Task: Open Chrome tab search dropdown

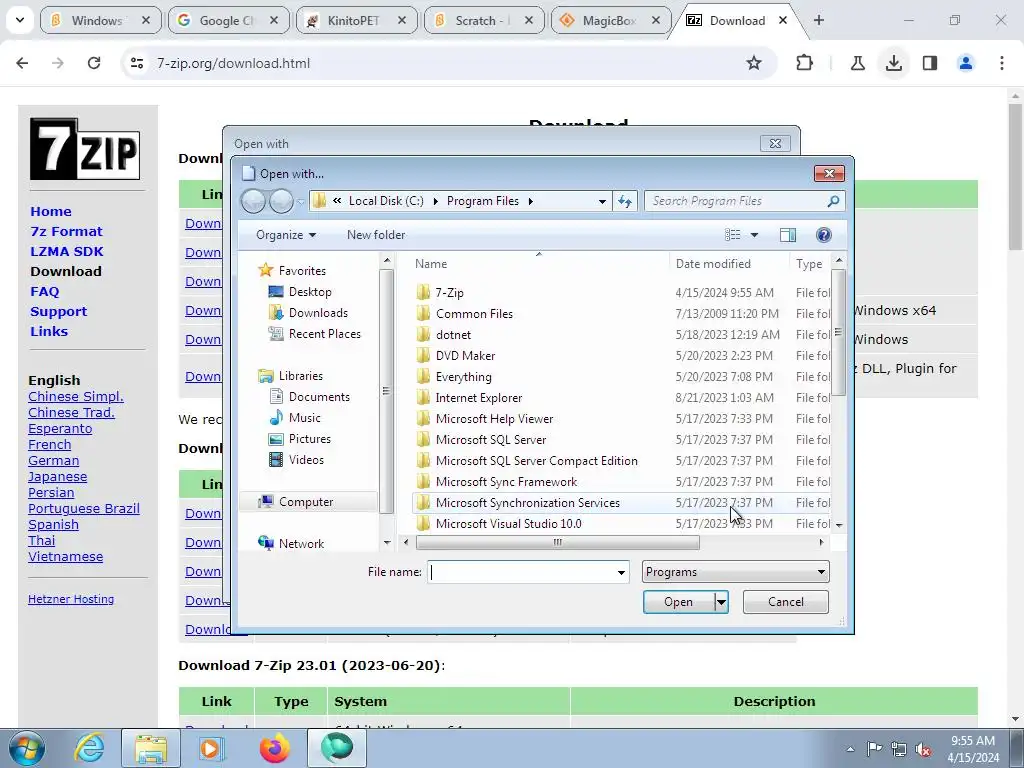Action: pos(20,20)
